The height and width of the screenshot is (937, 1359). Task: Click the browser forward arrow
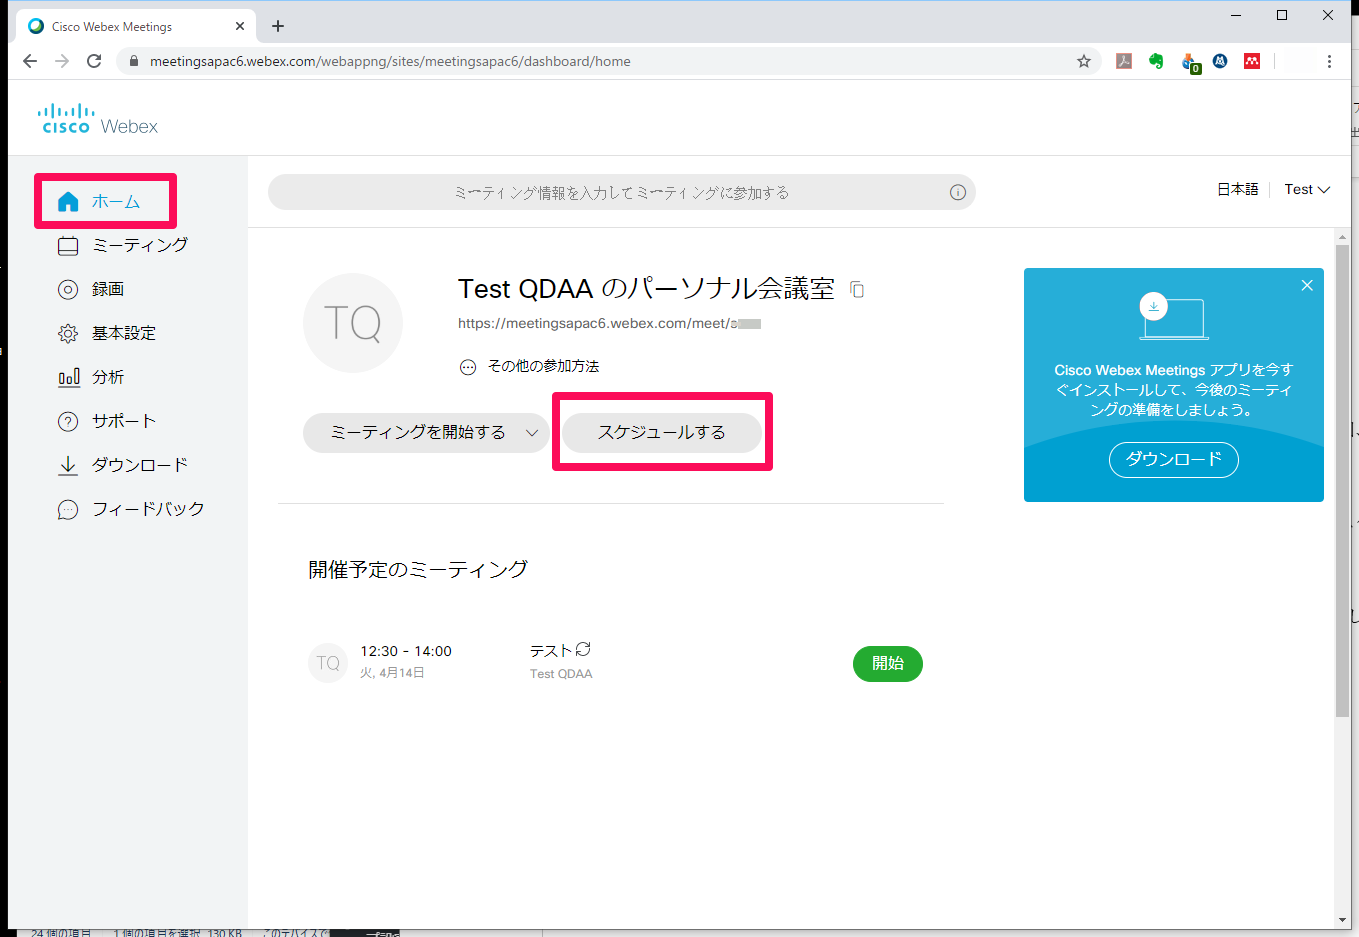point(62,61)
